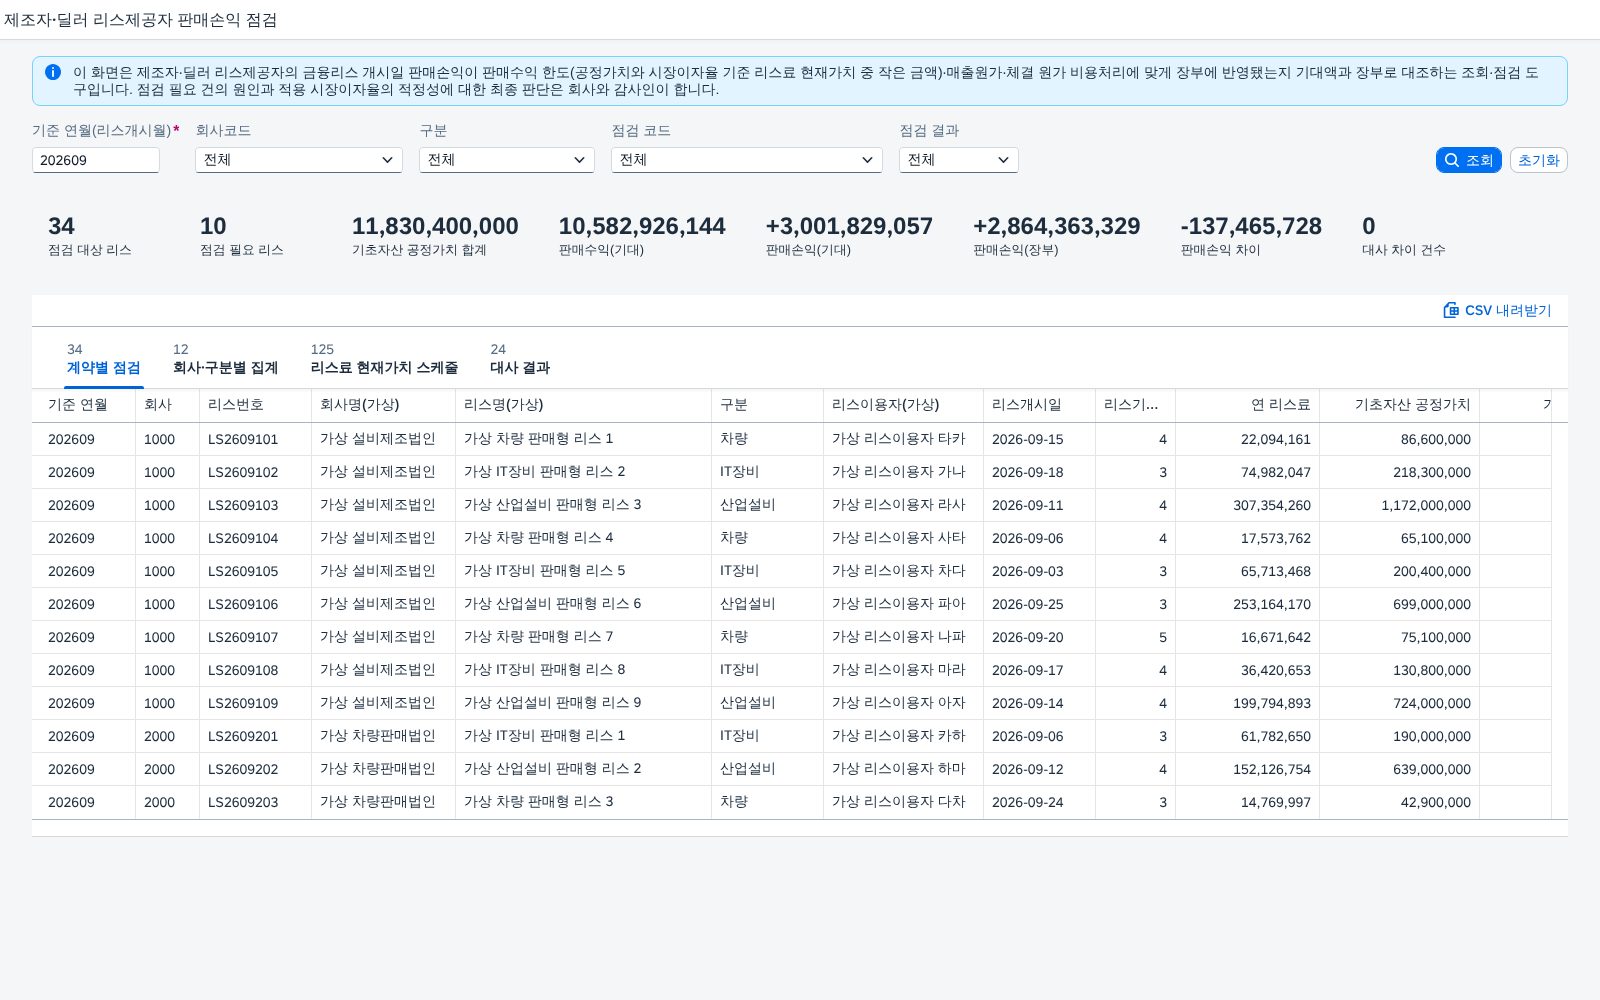Go to 대사 결과 tab
The image size is (1600, 1000).
pos(520,359)
